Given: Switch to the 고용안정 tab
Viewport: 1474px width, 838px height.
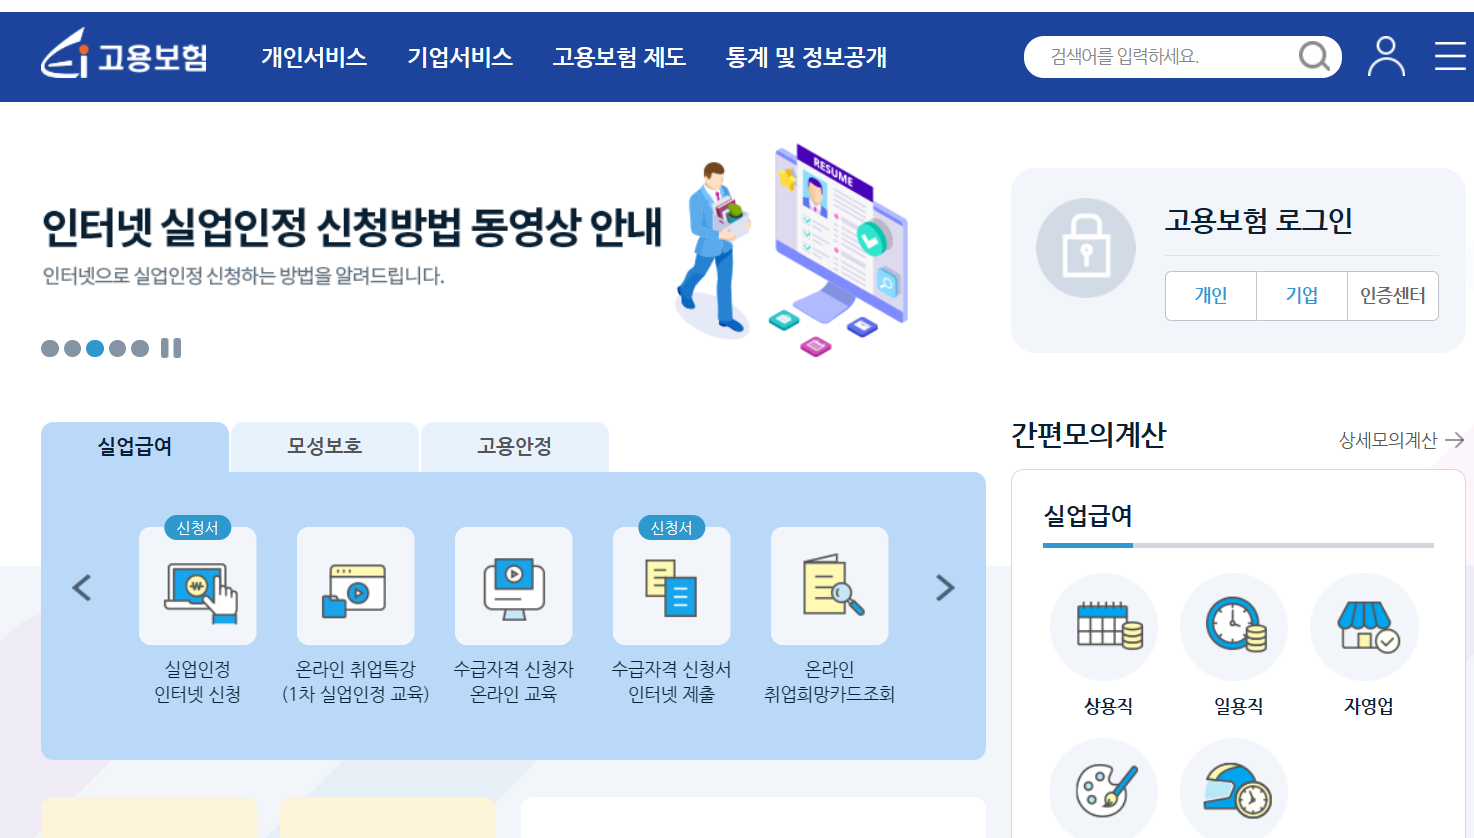Looking at the screenshot, I should pos(514,447).
